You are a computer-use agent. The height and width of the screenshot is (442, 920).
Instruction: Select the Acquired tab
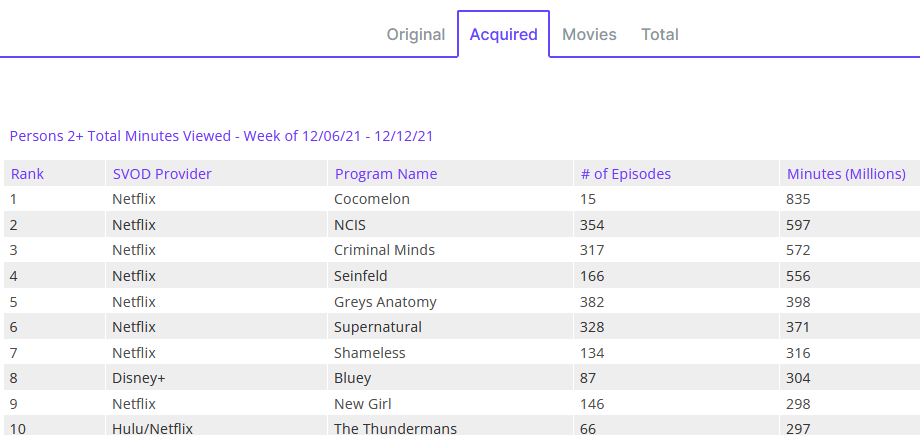tap(503, 34)
